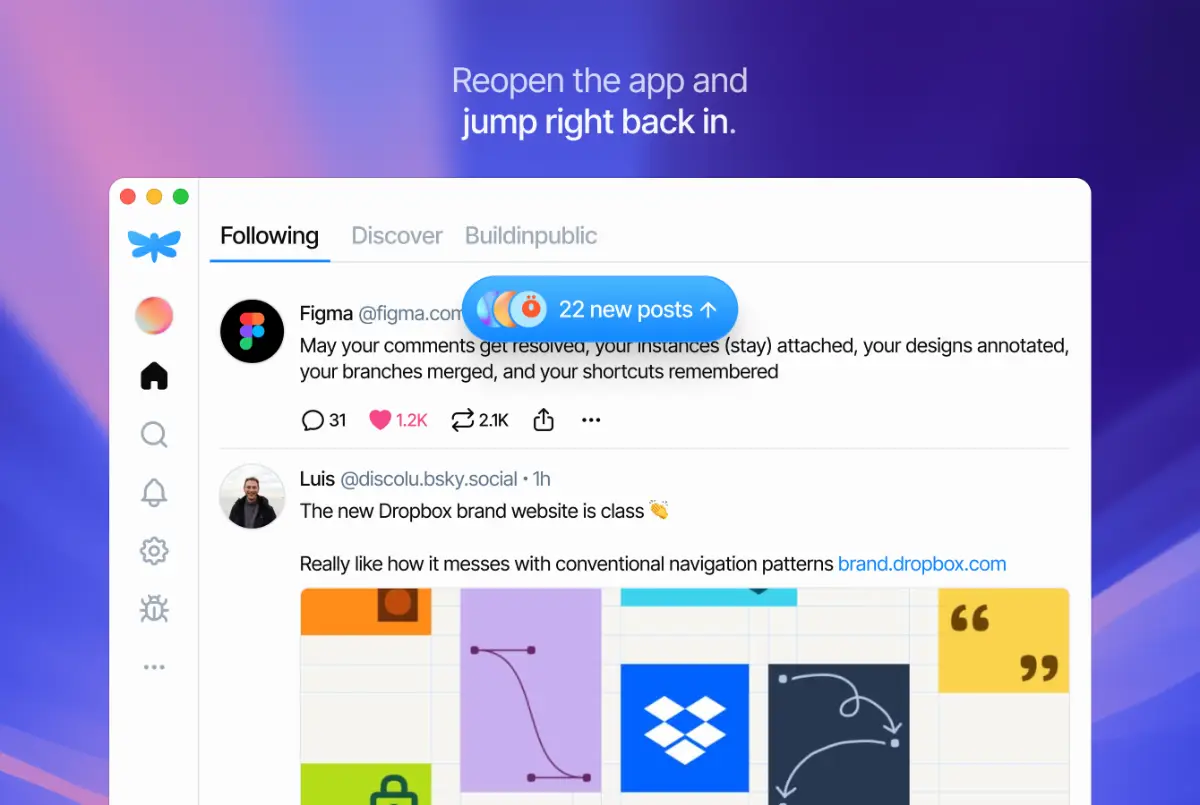Load the 22 new posts pill
The height and width of the screenshot is (805, 1200).
tap(600, 310)
